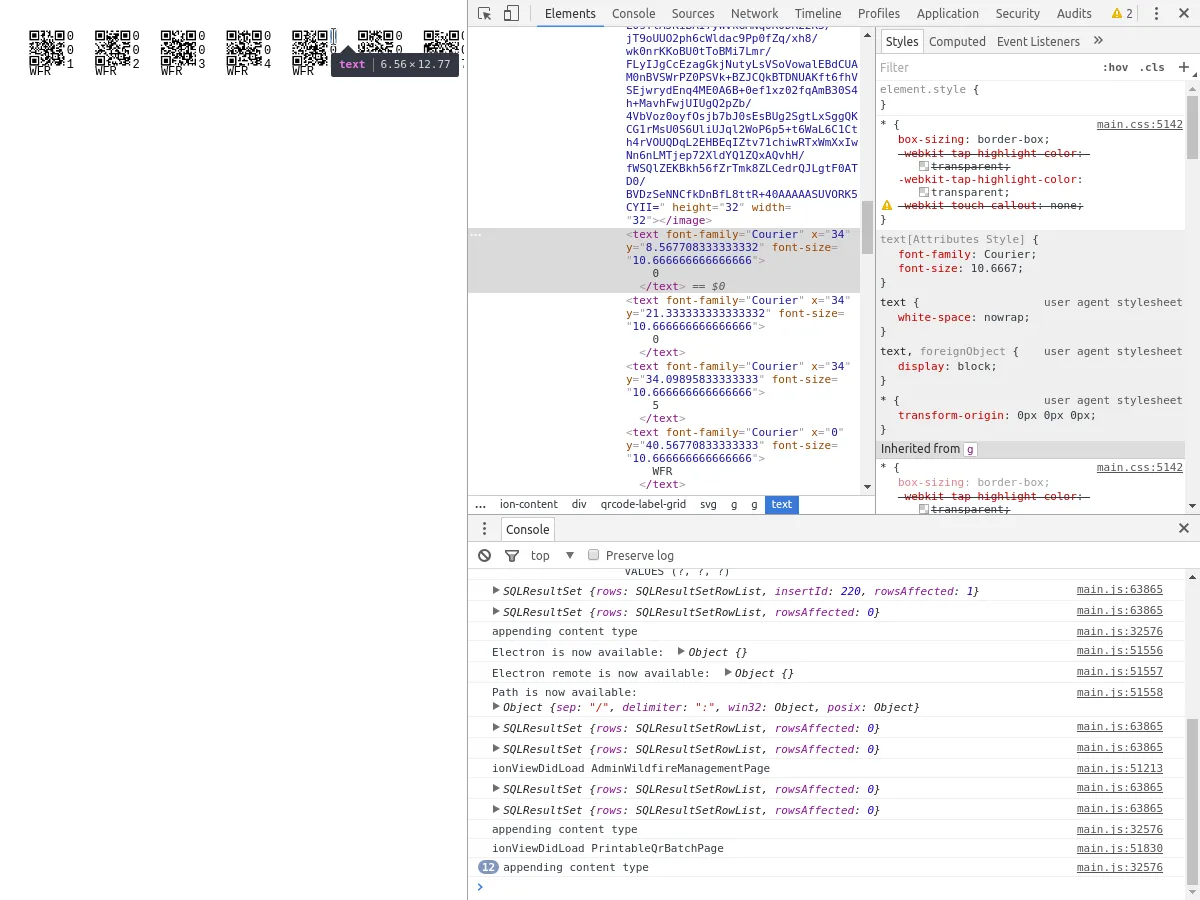Switch to the Elements tab
This screenshot has width=1200, height=900.
[570, 13]
